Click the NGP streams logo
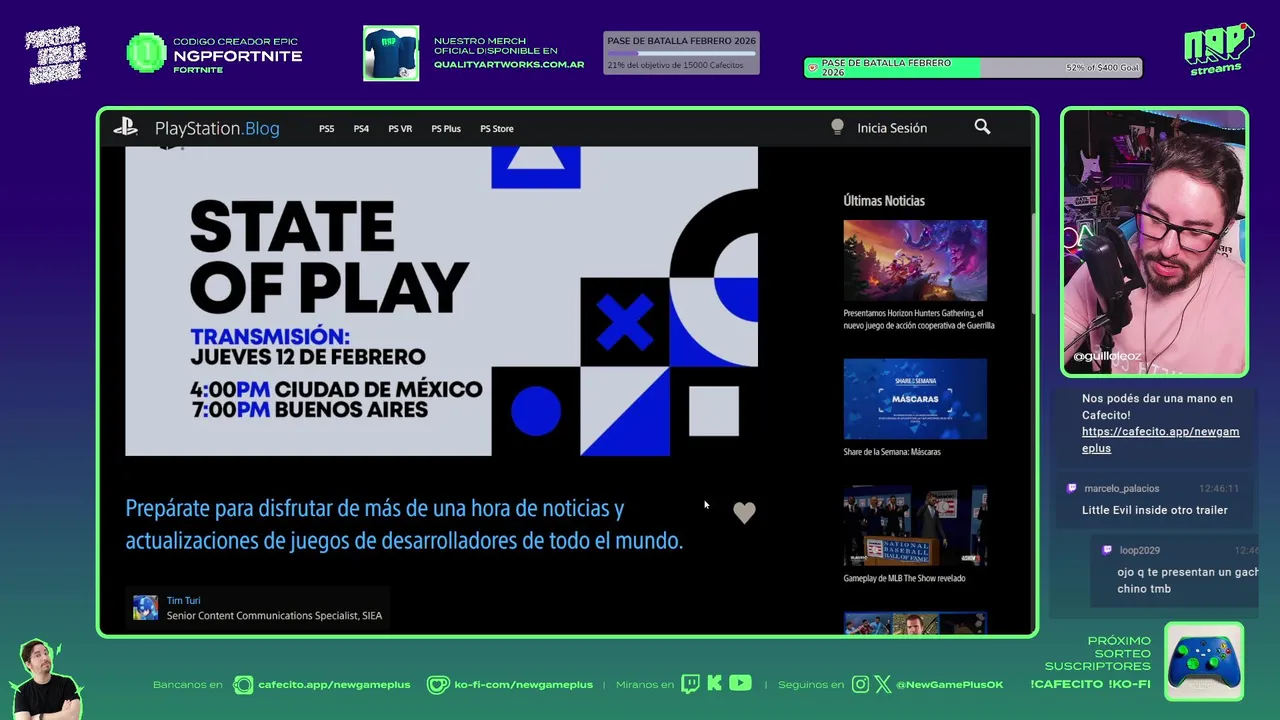This screenshot has height=720, width=1280. 1218,49
